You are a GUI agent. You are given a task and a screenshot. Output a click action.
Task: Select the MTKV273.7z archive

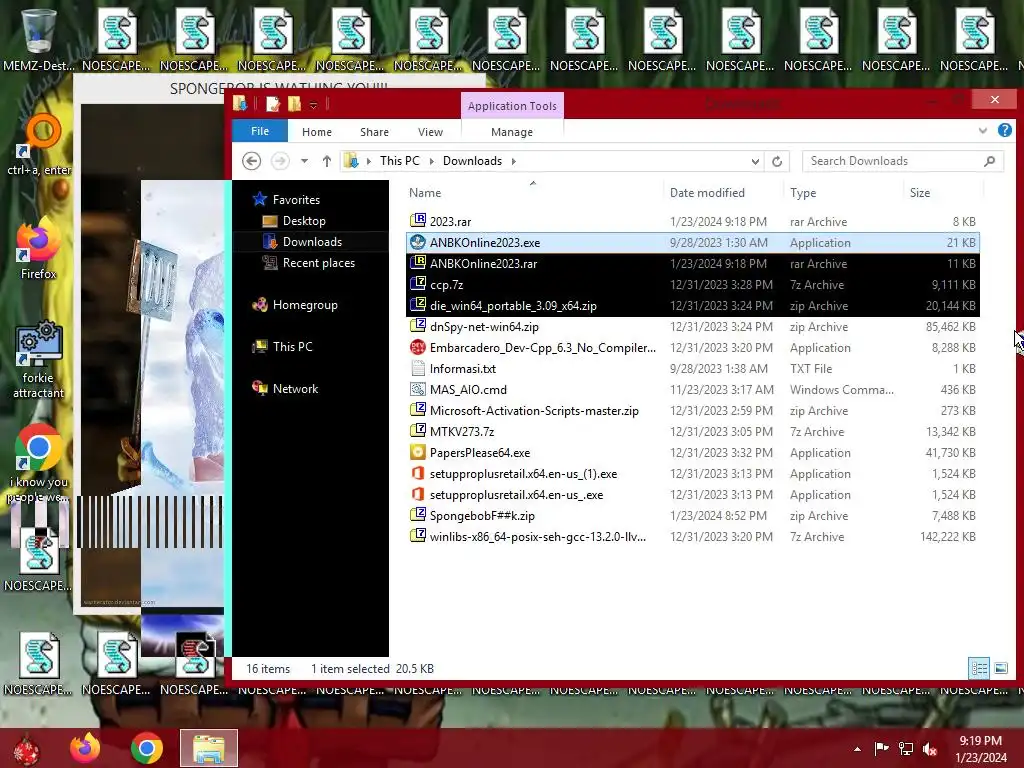pos(692,432)
